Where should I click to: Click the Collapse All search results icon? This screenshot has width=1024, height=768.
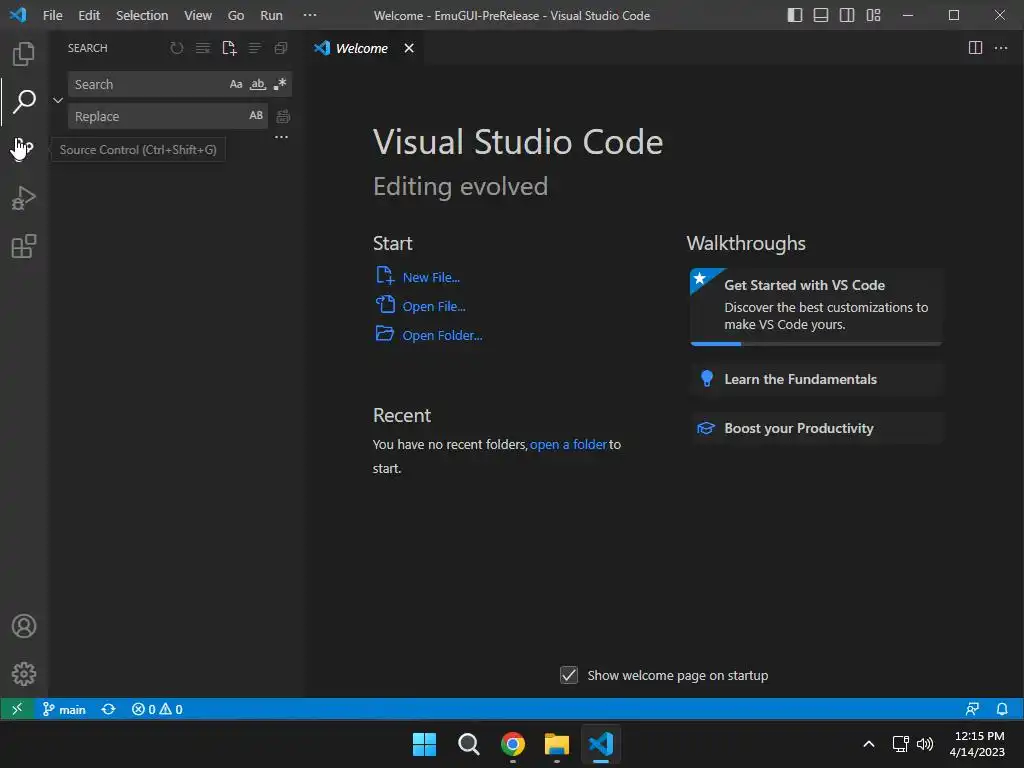[281, 48]
